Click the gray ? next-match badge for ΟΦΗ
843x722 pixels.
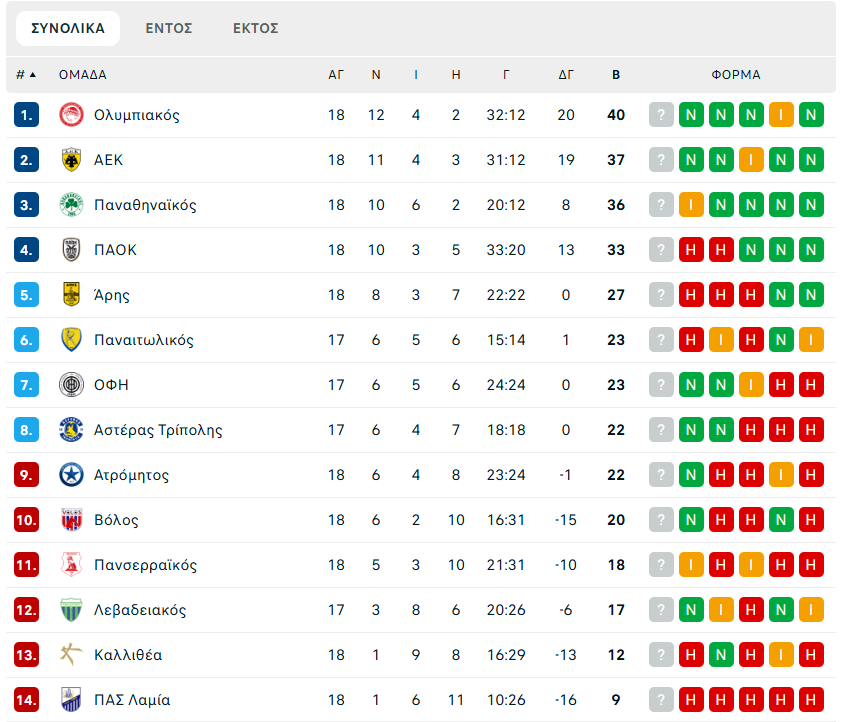(x=661, y=385)
